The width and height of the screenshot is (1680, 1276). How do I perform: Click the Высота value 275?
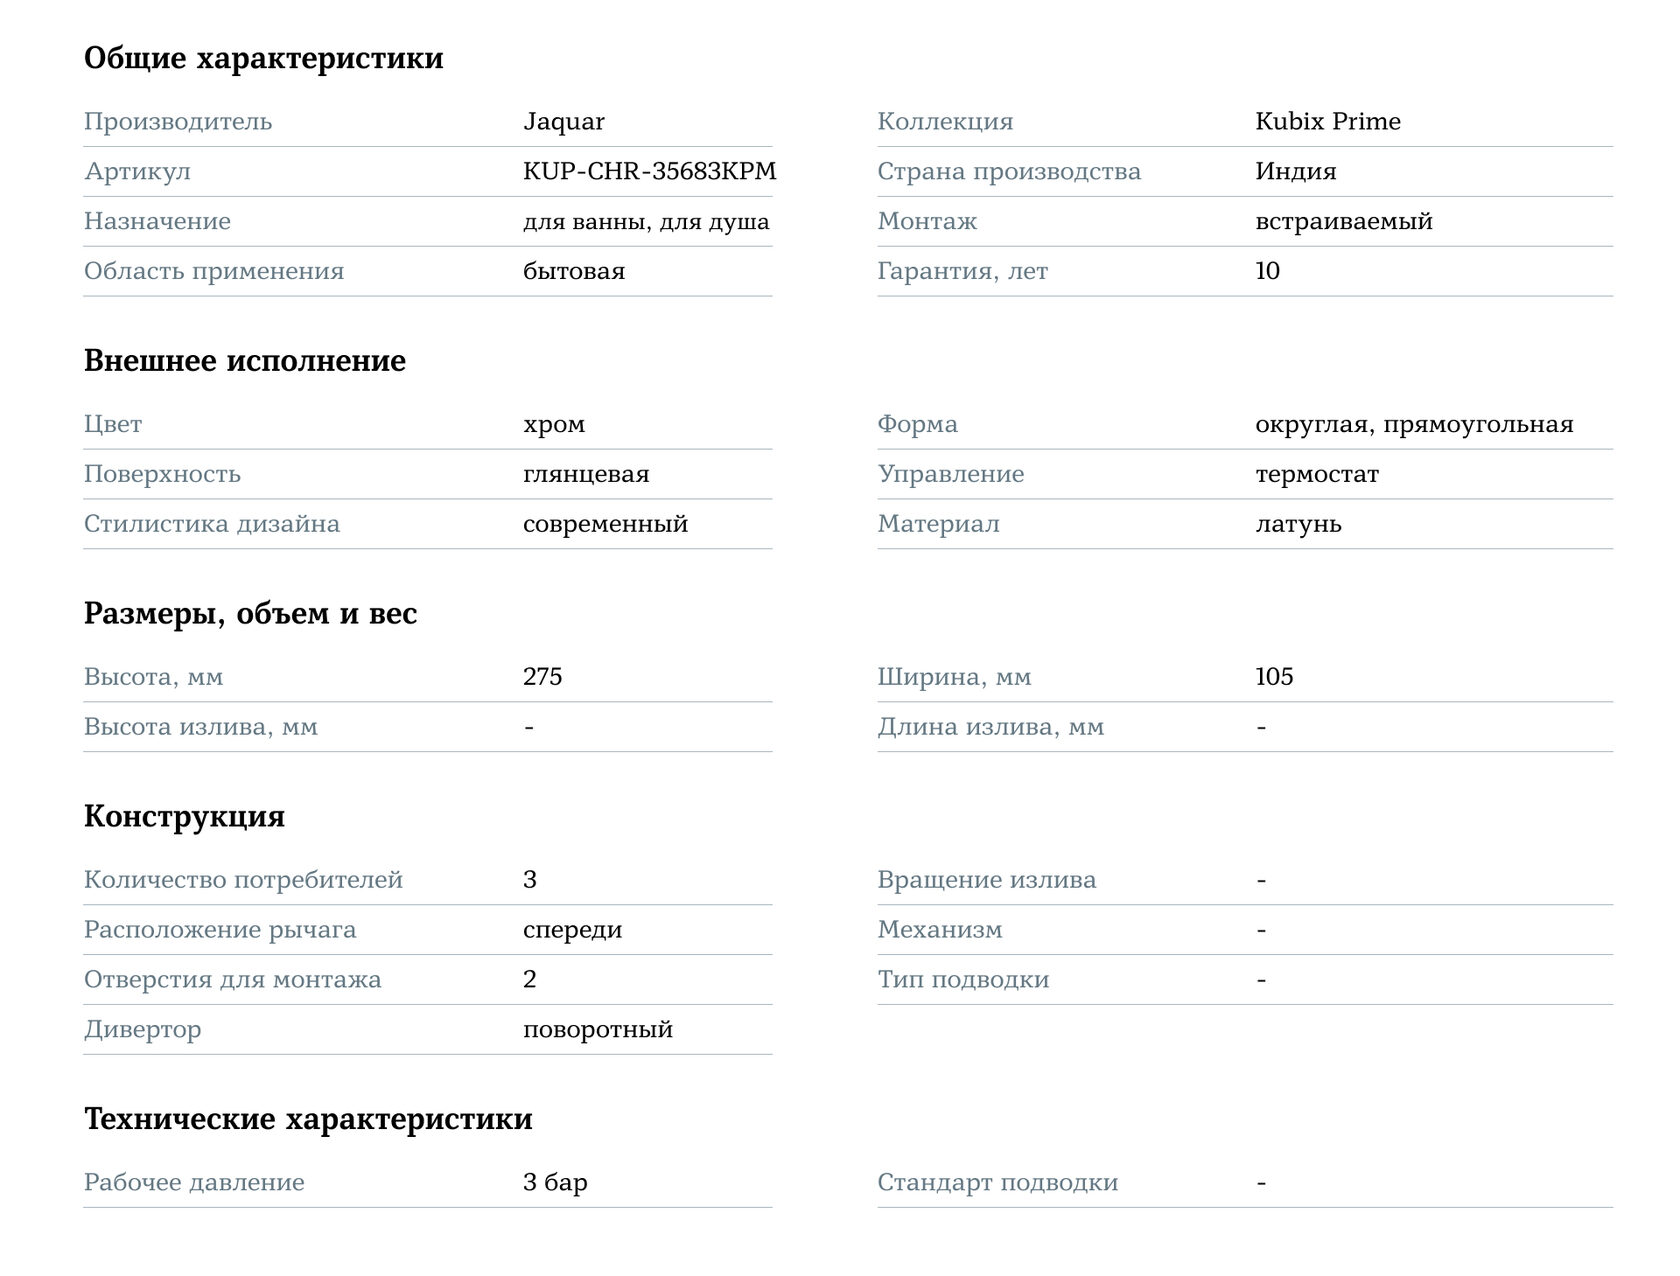click(542, 677)
